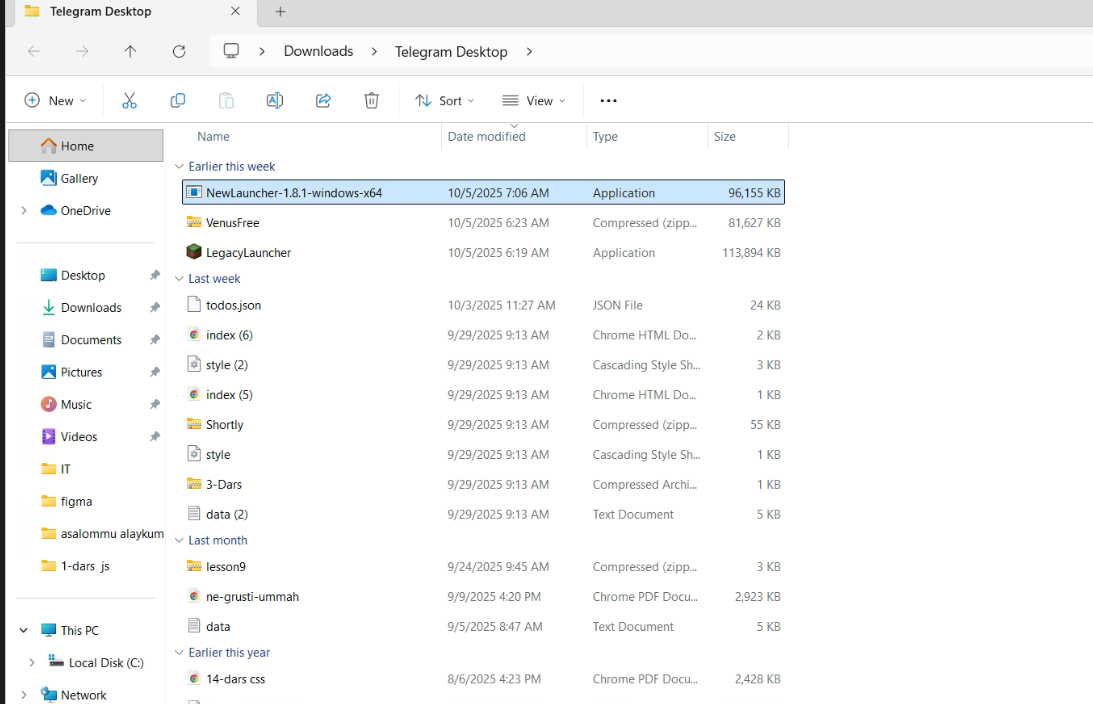Collapse the Earlier this week group
This screenshot has height=704, width=1093.
tap(179, 167)
